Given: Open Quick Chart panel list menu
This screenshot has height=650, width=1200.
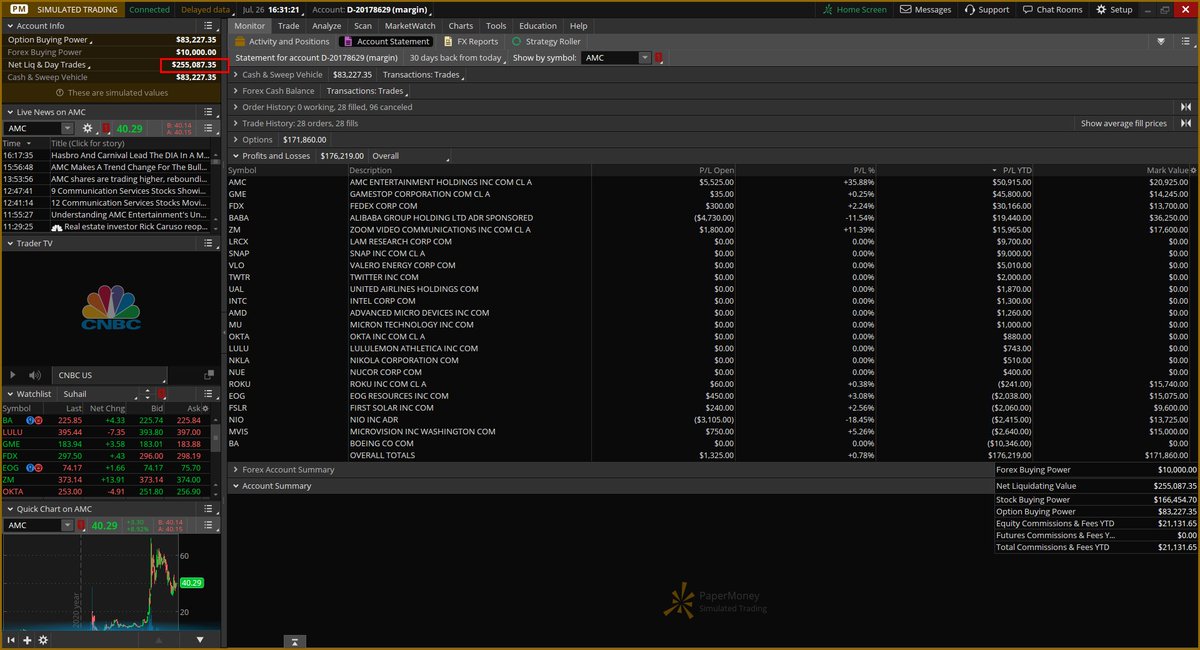Looking at the screenshot, I should click(x=209, y=509).
